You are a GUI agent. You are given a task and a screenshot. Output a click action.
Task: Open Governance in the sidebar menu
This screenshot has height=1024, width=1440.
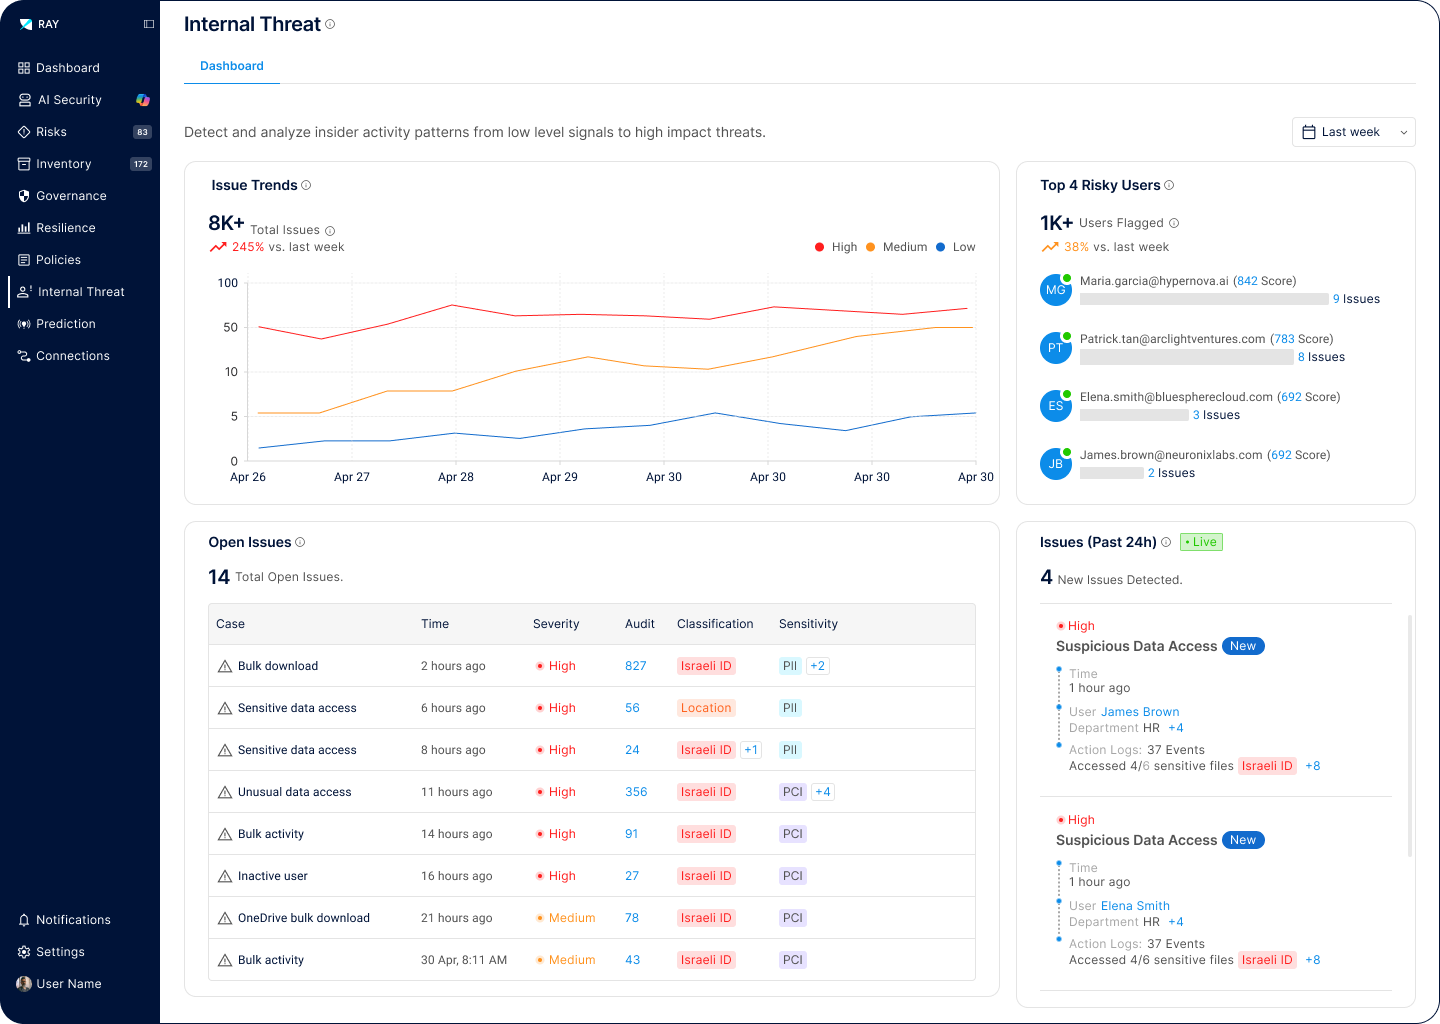(x=71, y=196)
